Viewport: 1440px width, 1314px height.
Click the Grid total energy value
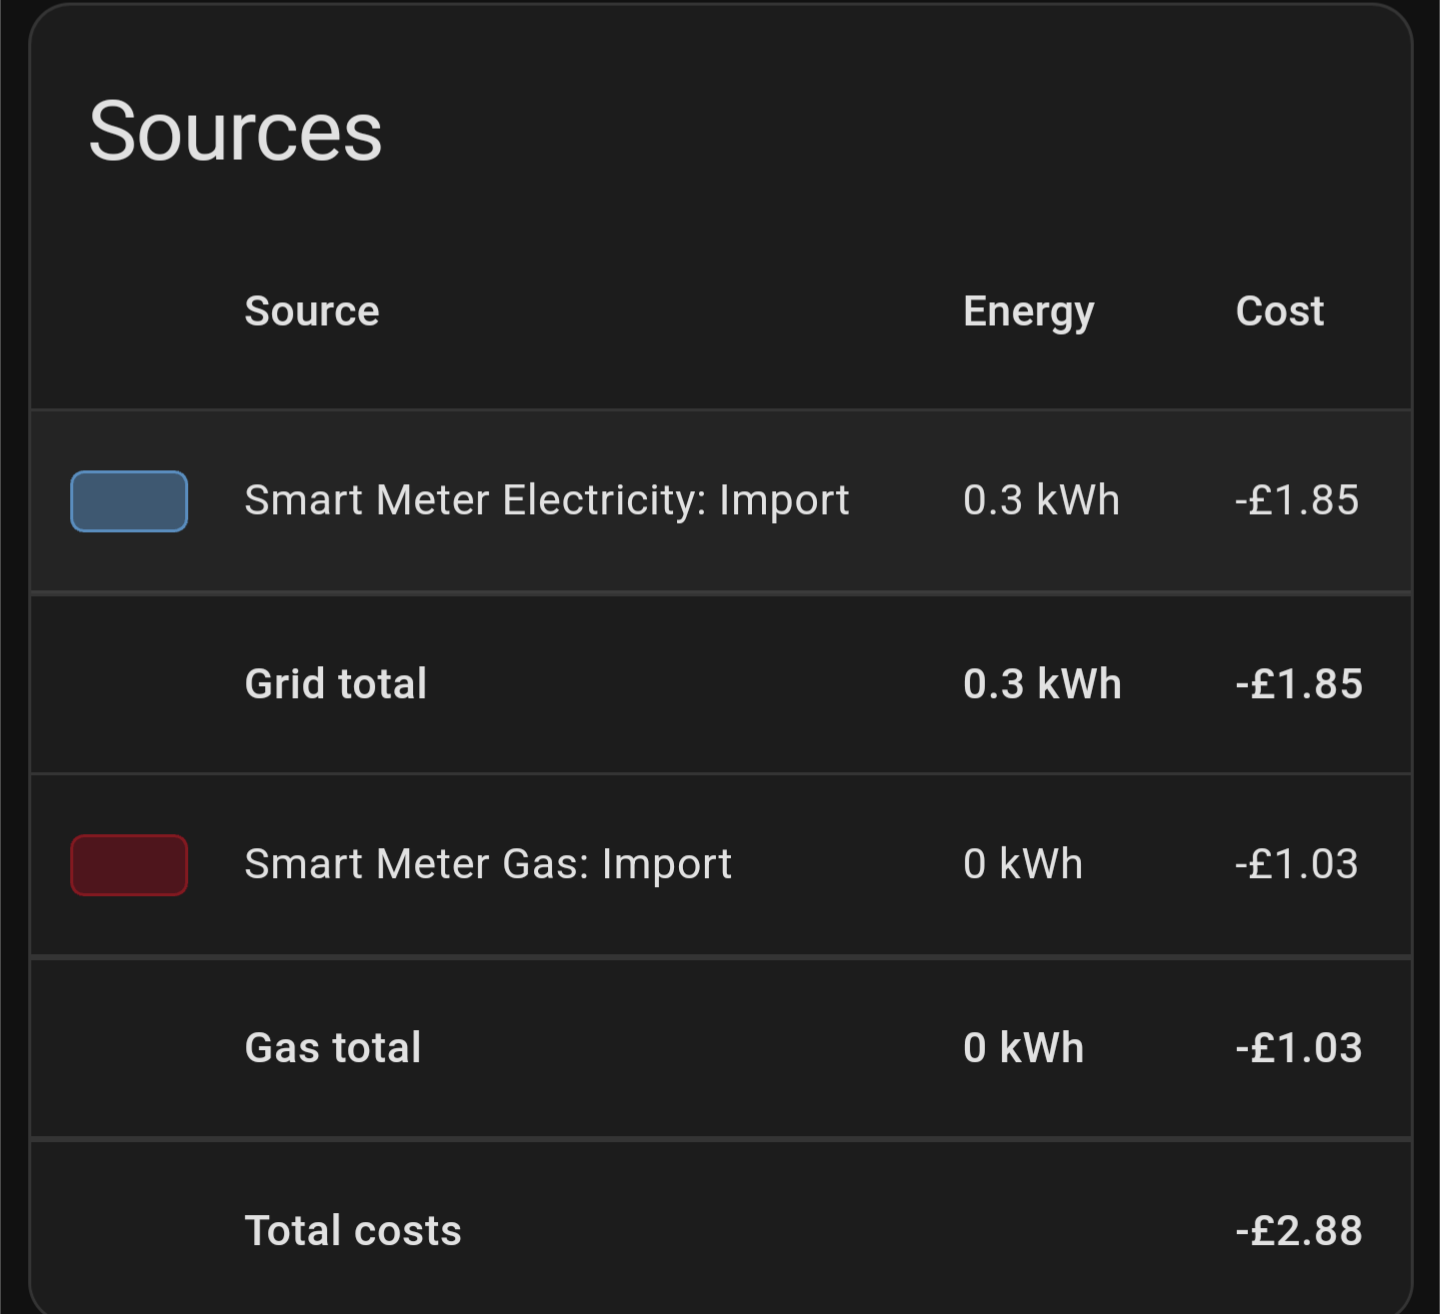[x=1042, y=684]
